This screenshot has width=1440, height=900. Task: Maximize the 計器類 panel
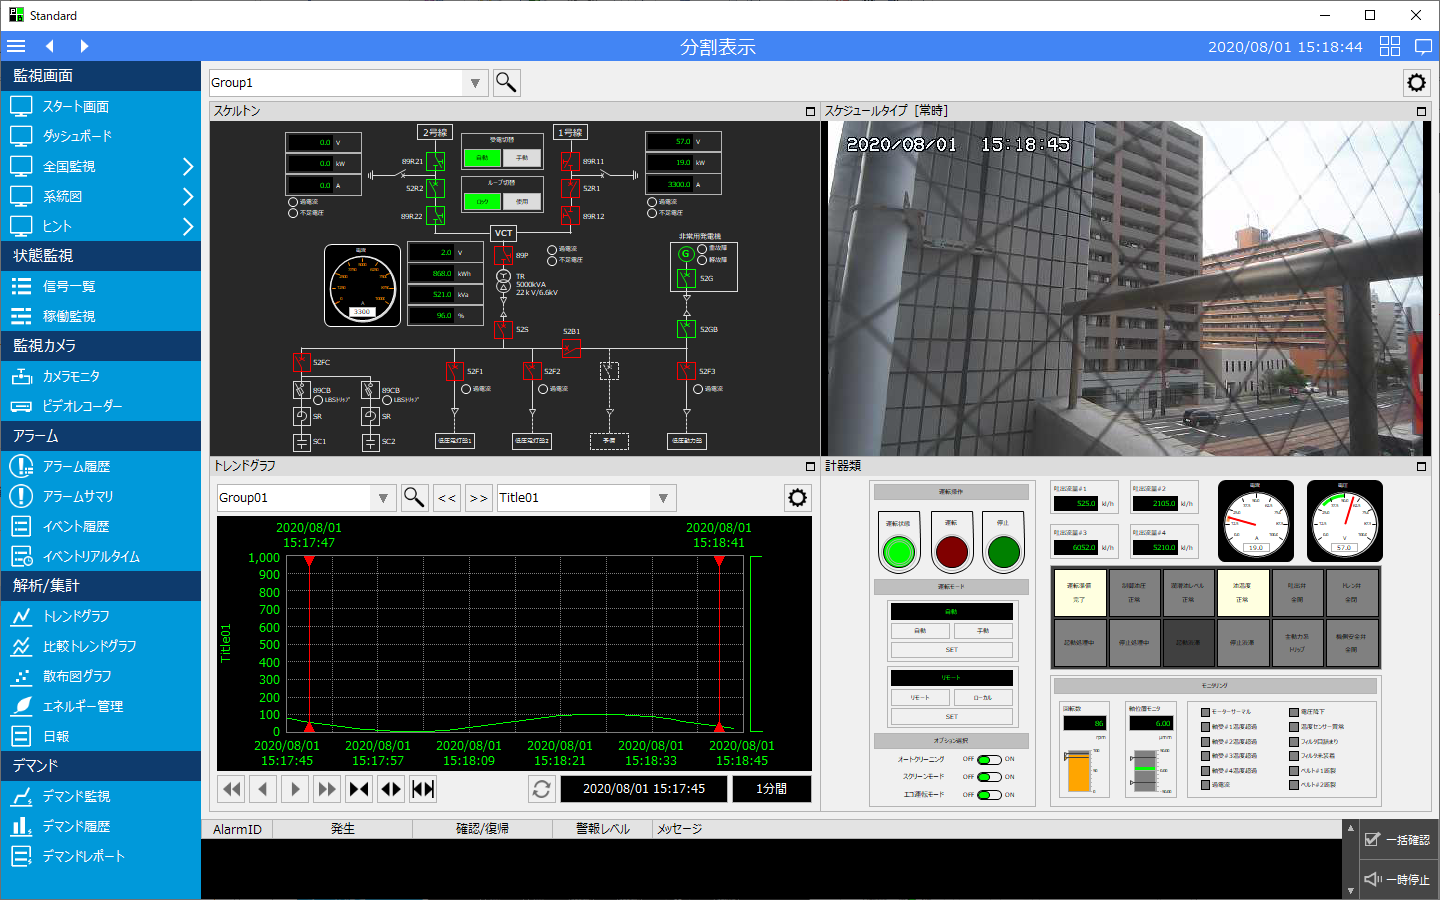tap(1421, 466)
